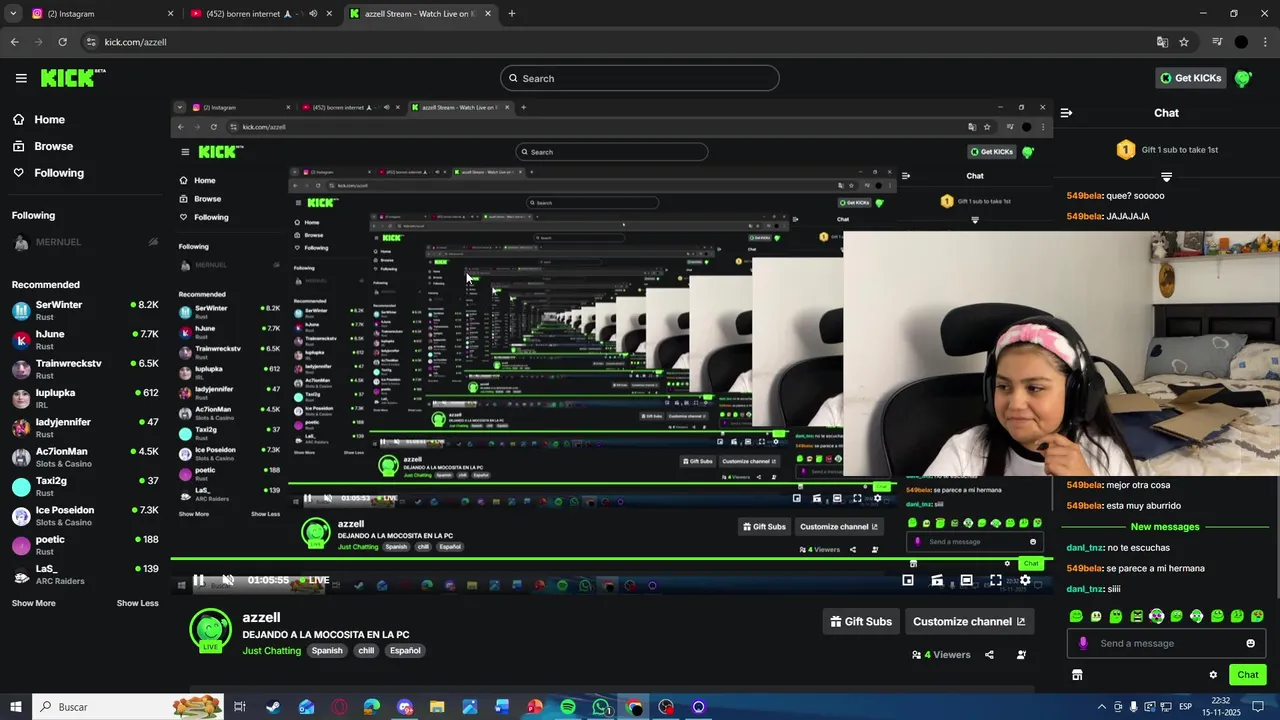This screenshot has width=1280, height=720.
Task: Open WhatsApp from the taskbar
Action: 601,707
